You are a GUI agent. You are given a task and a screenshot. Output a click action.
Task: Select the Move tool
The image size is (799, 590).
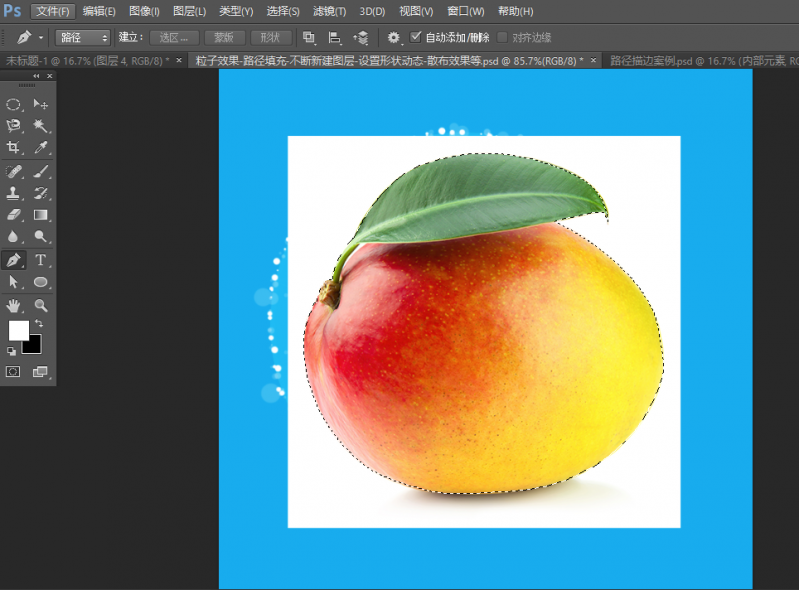(x=41, y=104)
